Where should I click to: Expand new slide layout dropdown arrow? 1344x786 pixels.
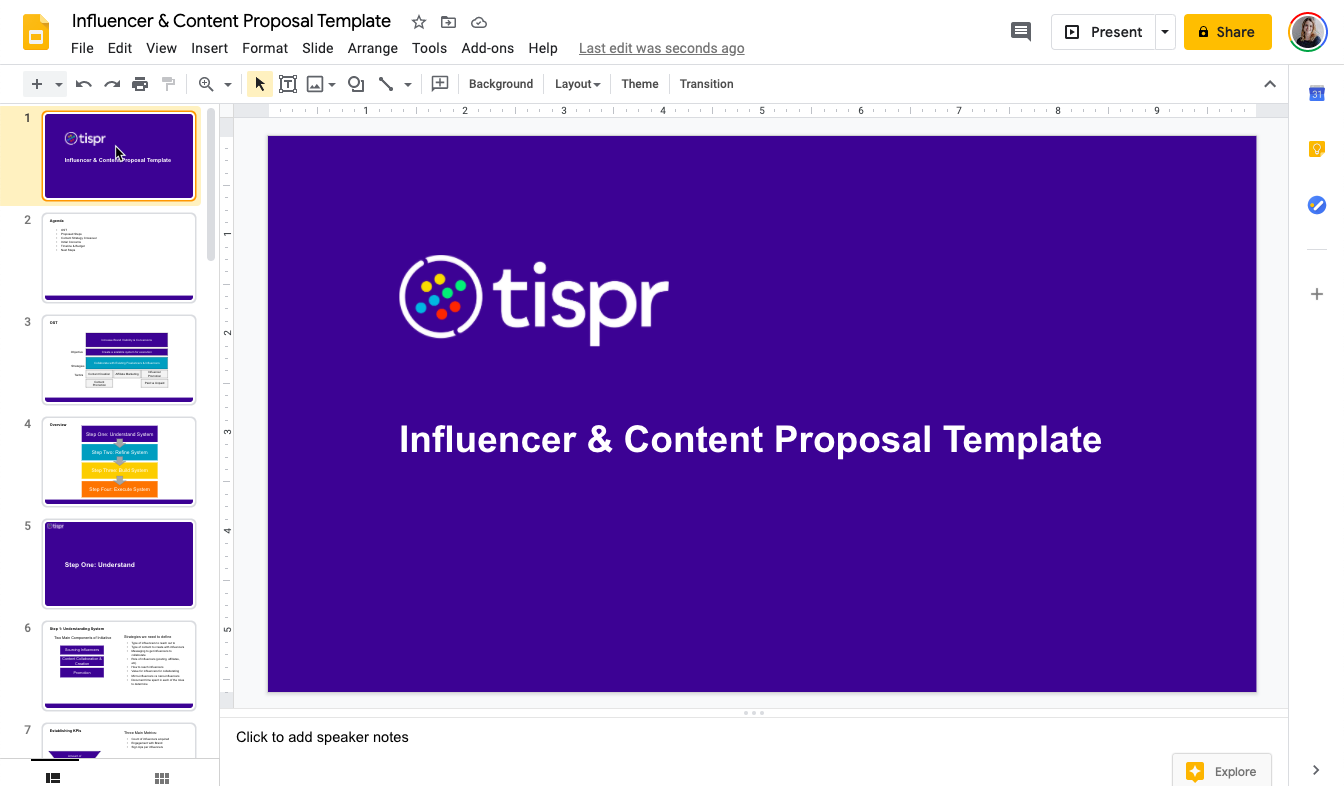pos(59,84)
